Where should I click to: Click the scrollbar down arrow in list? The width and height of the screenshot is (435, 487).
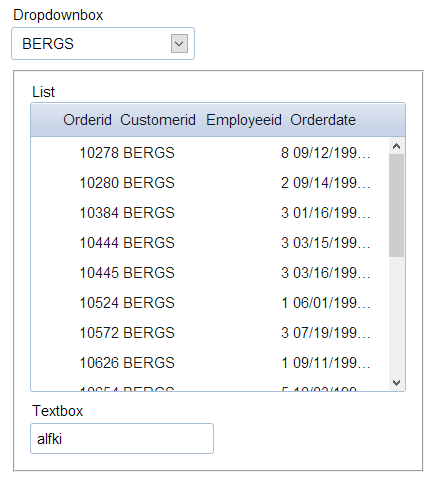tap(396, 383)
